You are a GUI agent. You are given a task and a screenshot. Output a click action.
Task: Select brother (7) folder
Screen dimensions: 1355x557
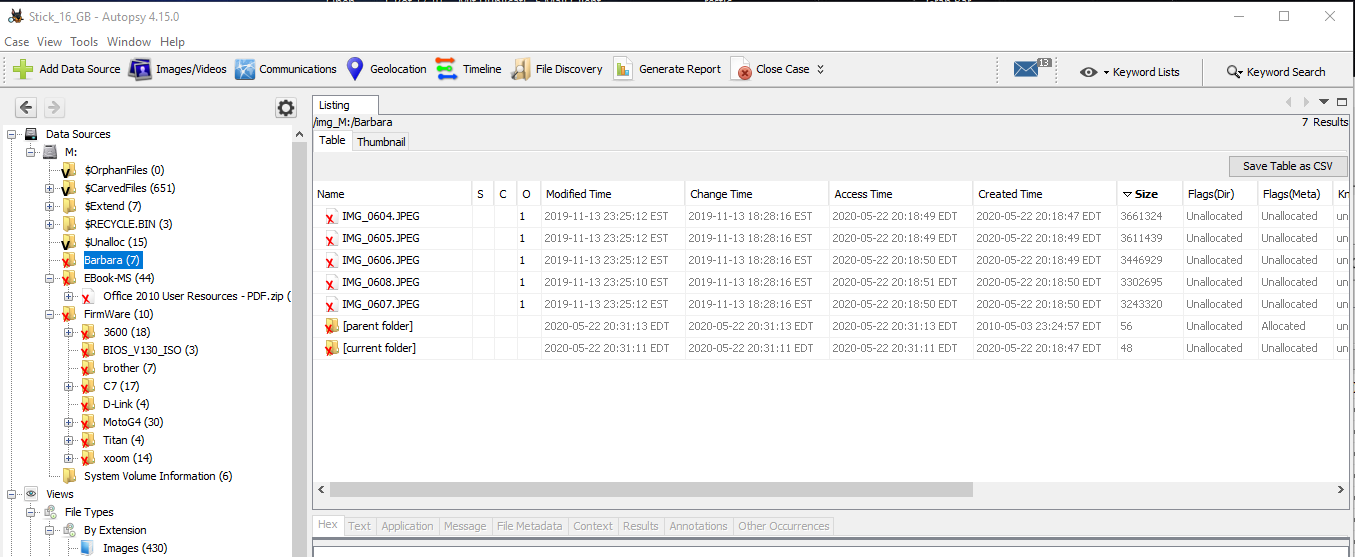(129, 368)
